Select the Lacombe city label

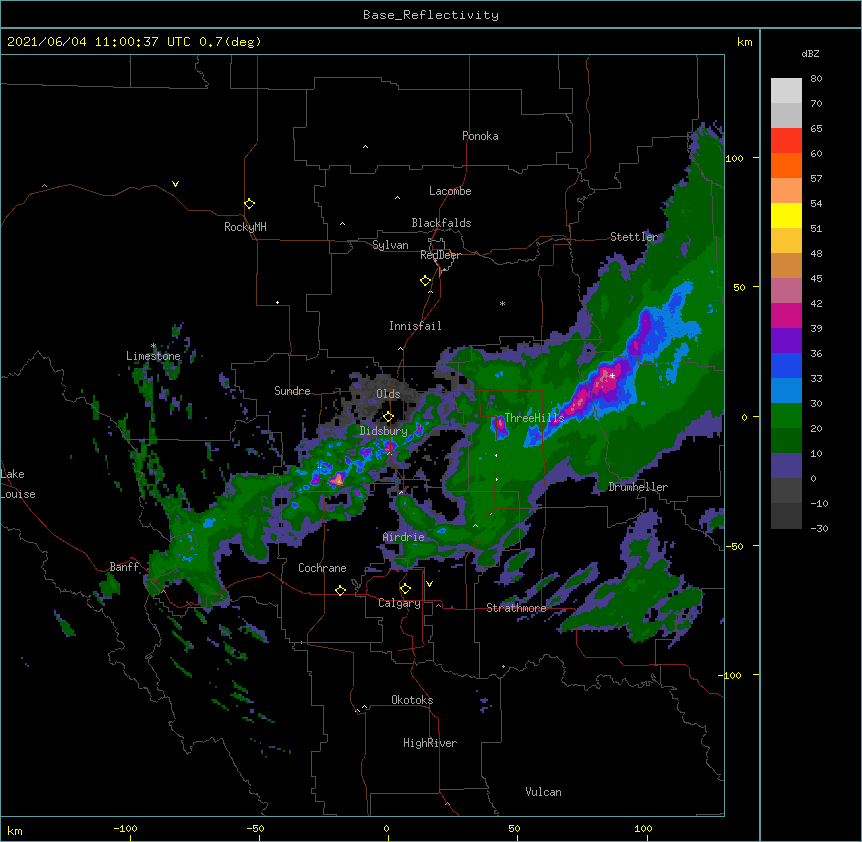tap(450, 191)
